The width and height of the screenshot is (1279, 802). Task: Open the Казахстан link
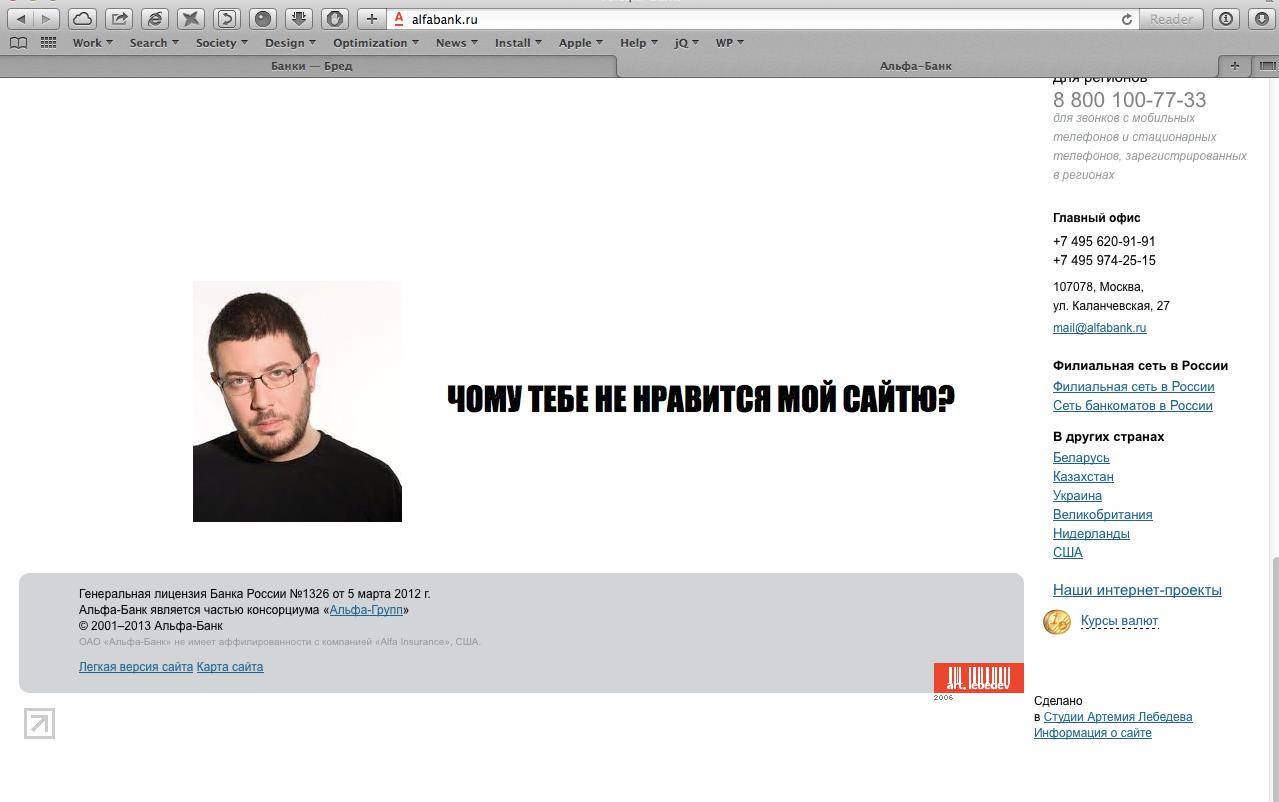pyautogui.click(x=1083, y=477)
